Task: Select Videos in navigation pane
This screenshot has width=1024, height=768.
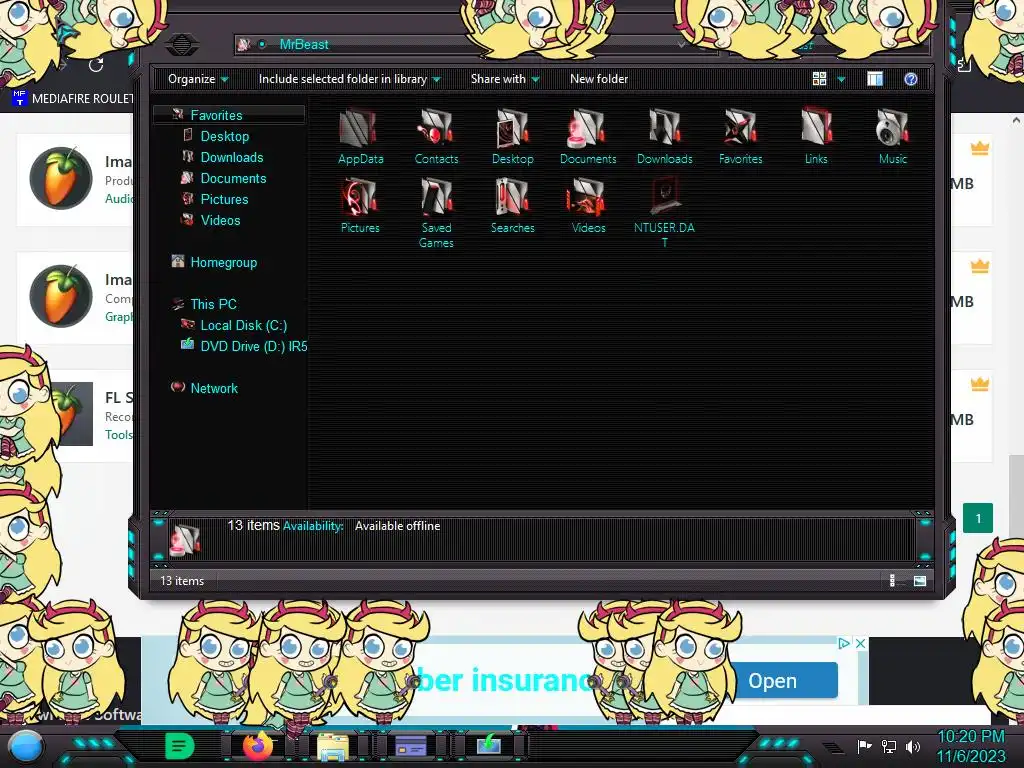Action: click(x=220, y=220)
